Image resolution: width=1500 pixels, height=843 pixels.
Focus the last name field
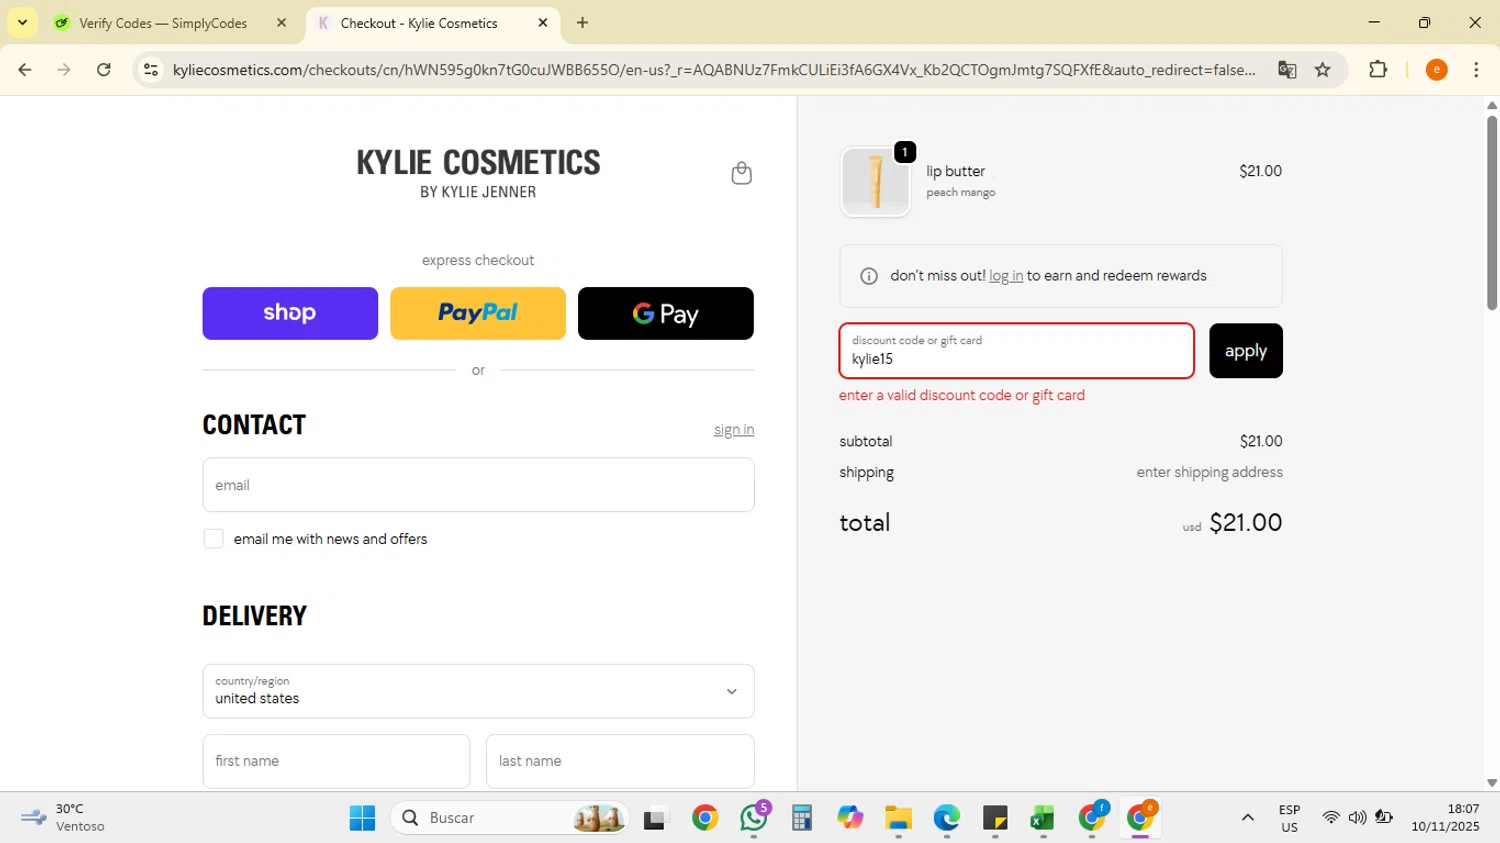point(620,761)
